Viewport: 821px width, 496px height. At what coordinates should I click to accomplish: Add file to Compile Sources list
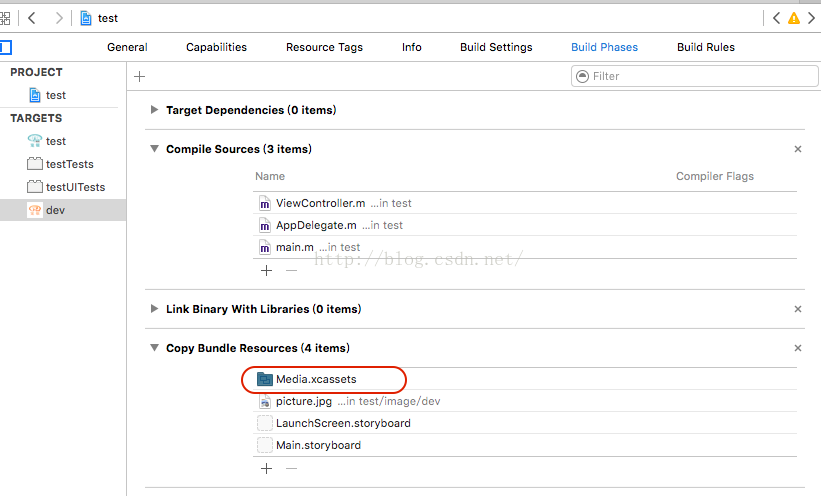[267, 270]
